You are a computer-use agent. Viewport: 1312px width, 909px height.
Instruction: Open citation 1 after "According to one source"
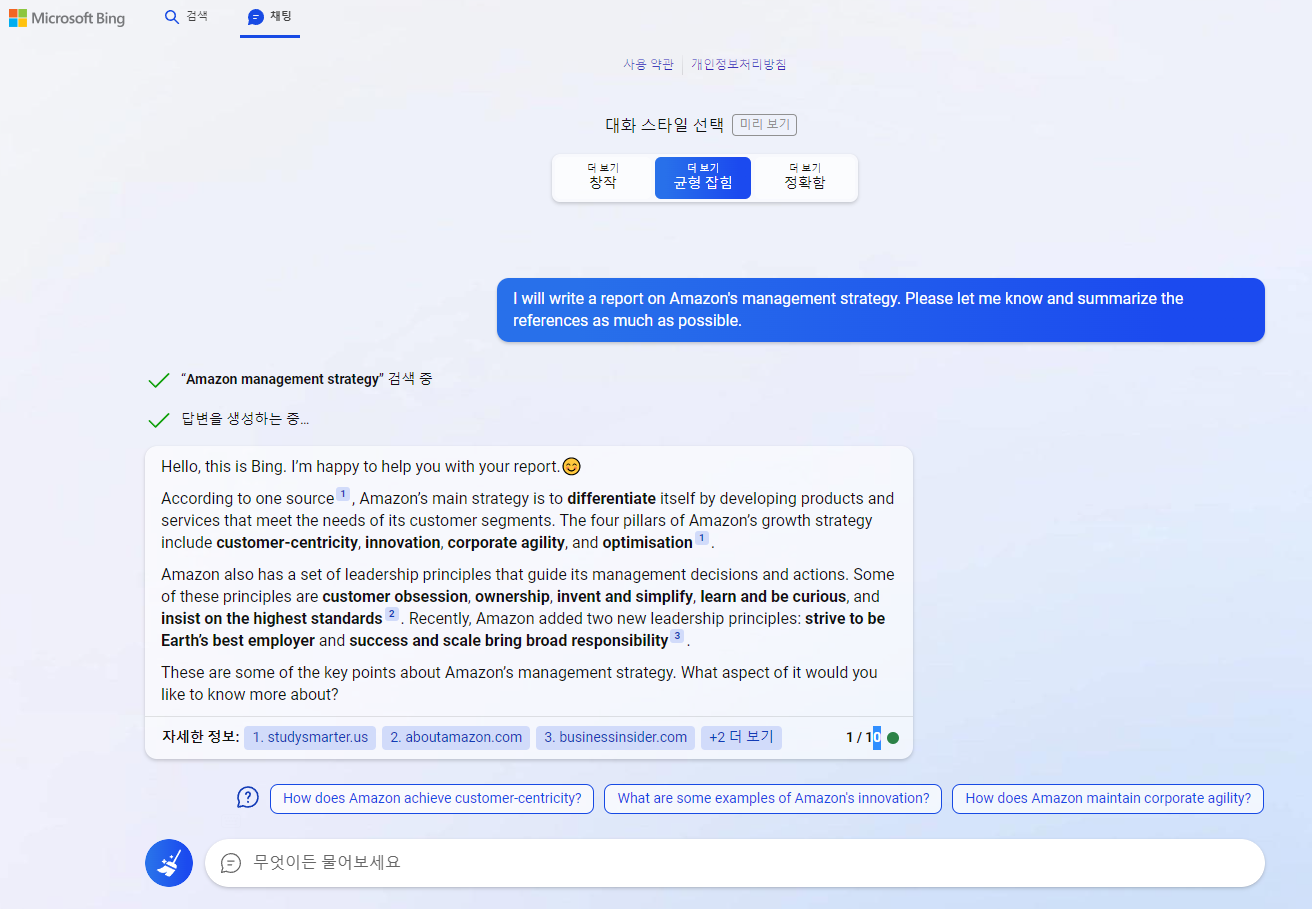click(x=343, y=494)
